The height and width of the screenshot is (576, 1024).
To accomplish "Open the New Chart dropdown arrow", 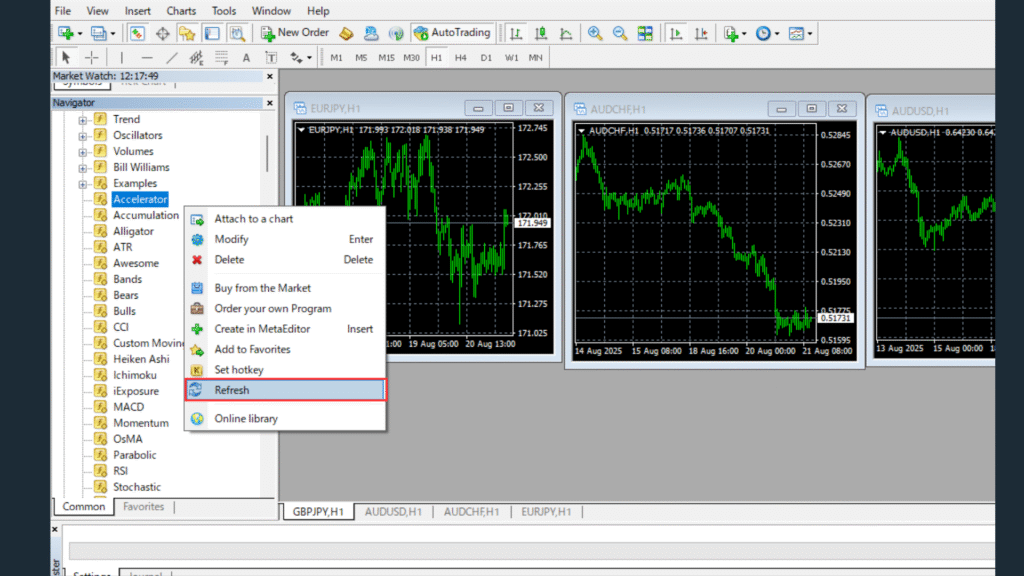I will click(80, 34).
